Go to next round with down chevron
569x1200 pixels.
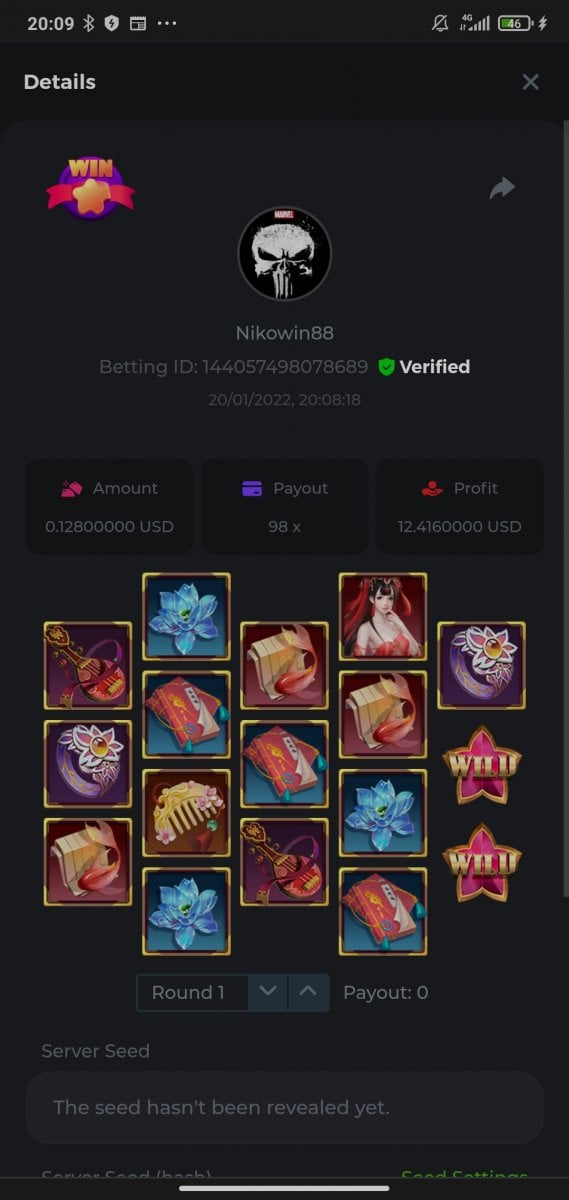[267, 992]
